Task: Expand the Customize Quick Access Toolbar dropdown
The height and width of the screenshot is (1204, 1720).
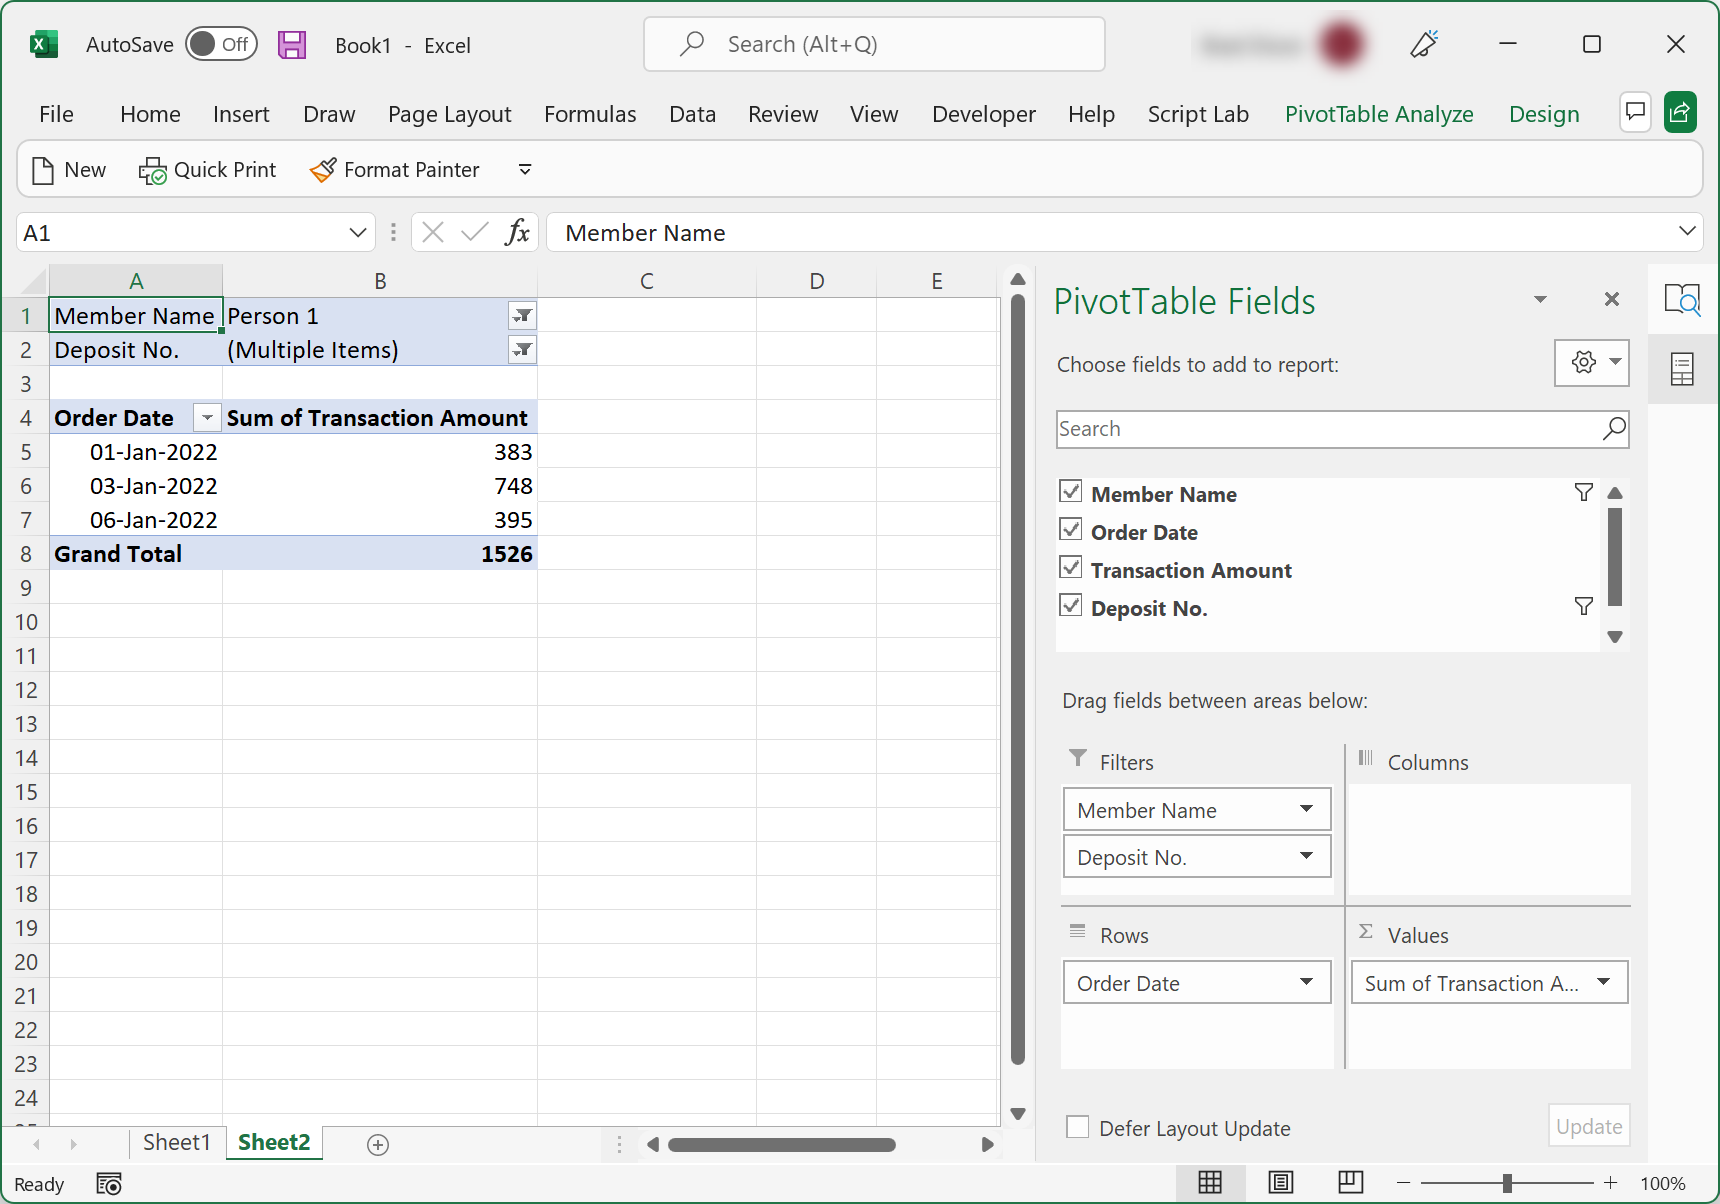Action: [525, 170]
